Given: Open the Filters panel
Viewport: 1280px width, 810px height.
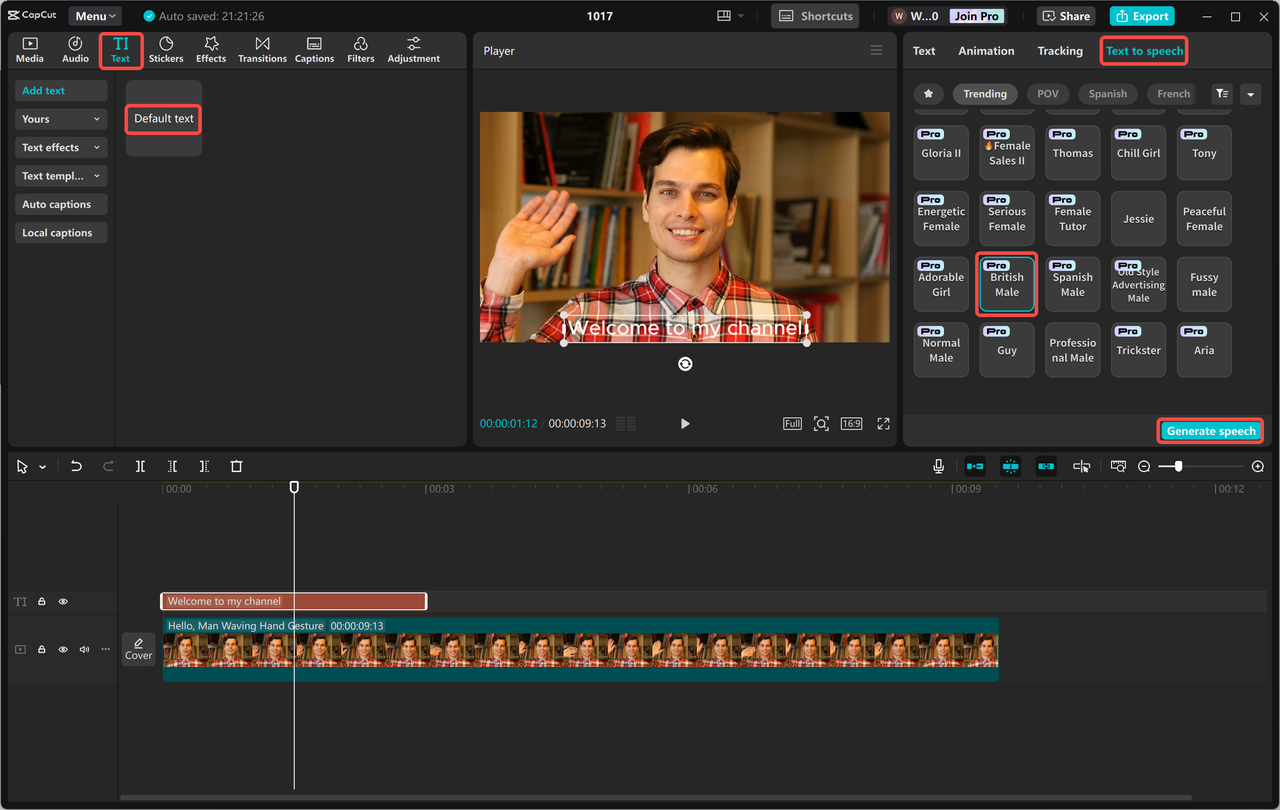Looking at the screenshot, I should tap(360, 49).
